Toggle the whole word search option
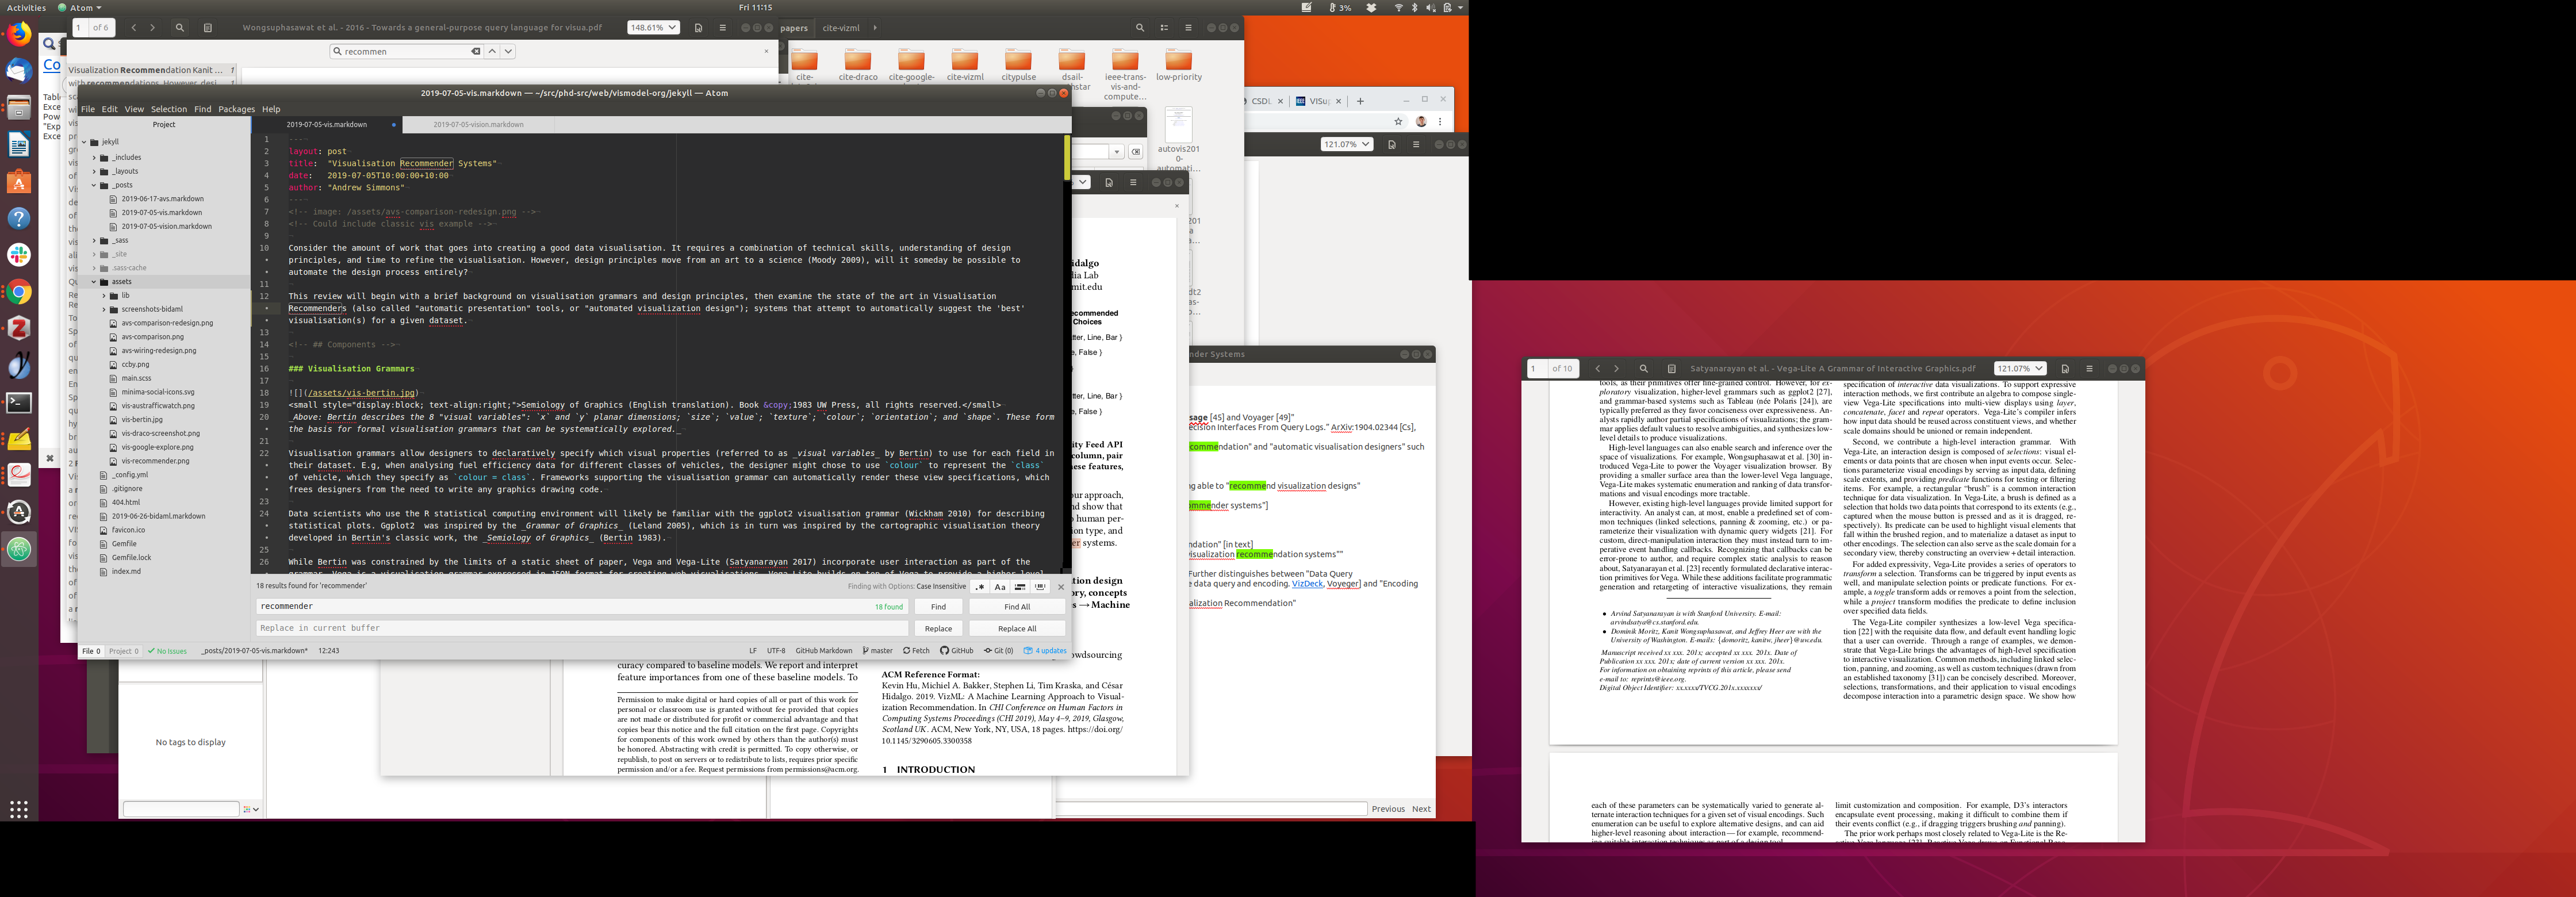 click(1040, 587)
